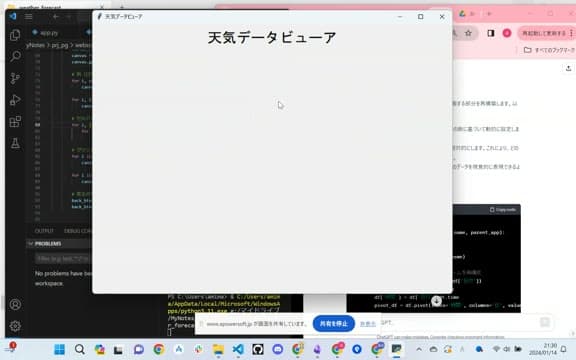The image size is (576, 360).
Task: Click the share upload icon in ChatGPT page
Action: point(568,68)
